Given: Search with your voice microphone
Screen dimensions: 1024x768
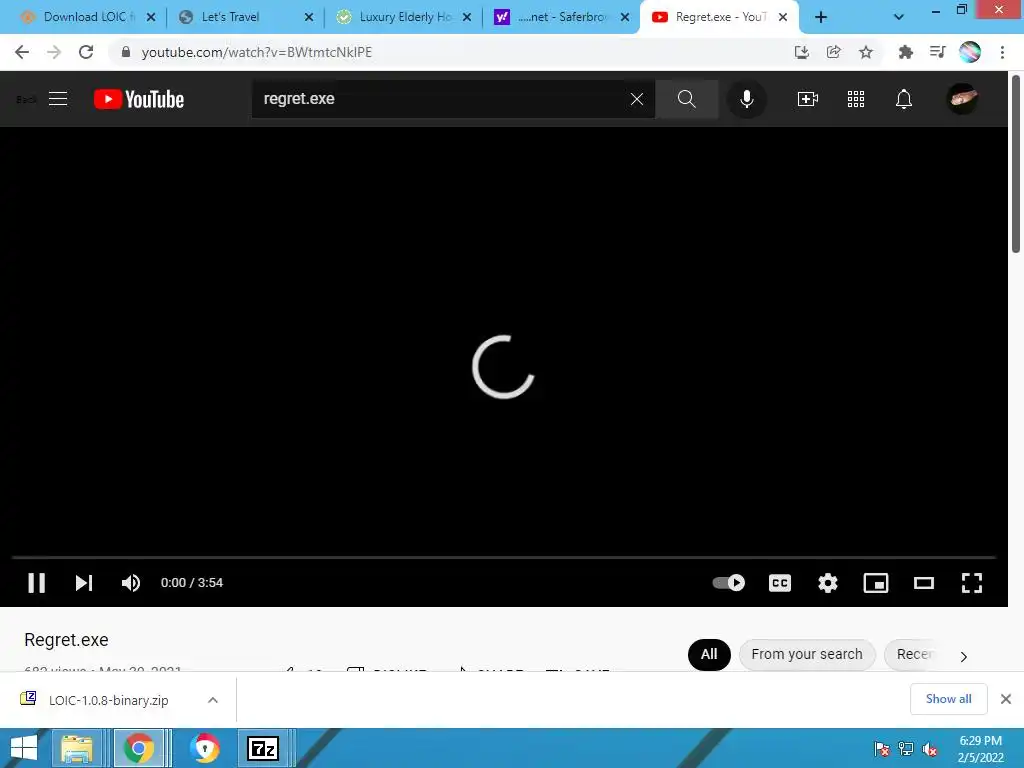Looking at the screenshot, I should tap(746, 99).
